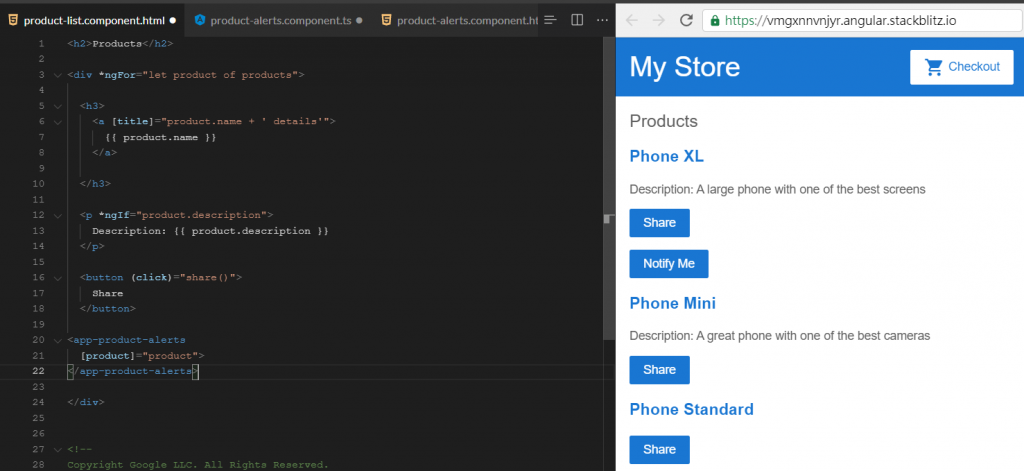Viewport: 1024px width, 471px height.
Task: Click the shopping cart icon
Action: (x=934, y=67)
